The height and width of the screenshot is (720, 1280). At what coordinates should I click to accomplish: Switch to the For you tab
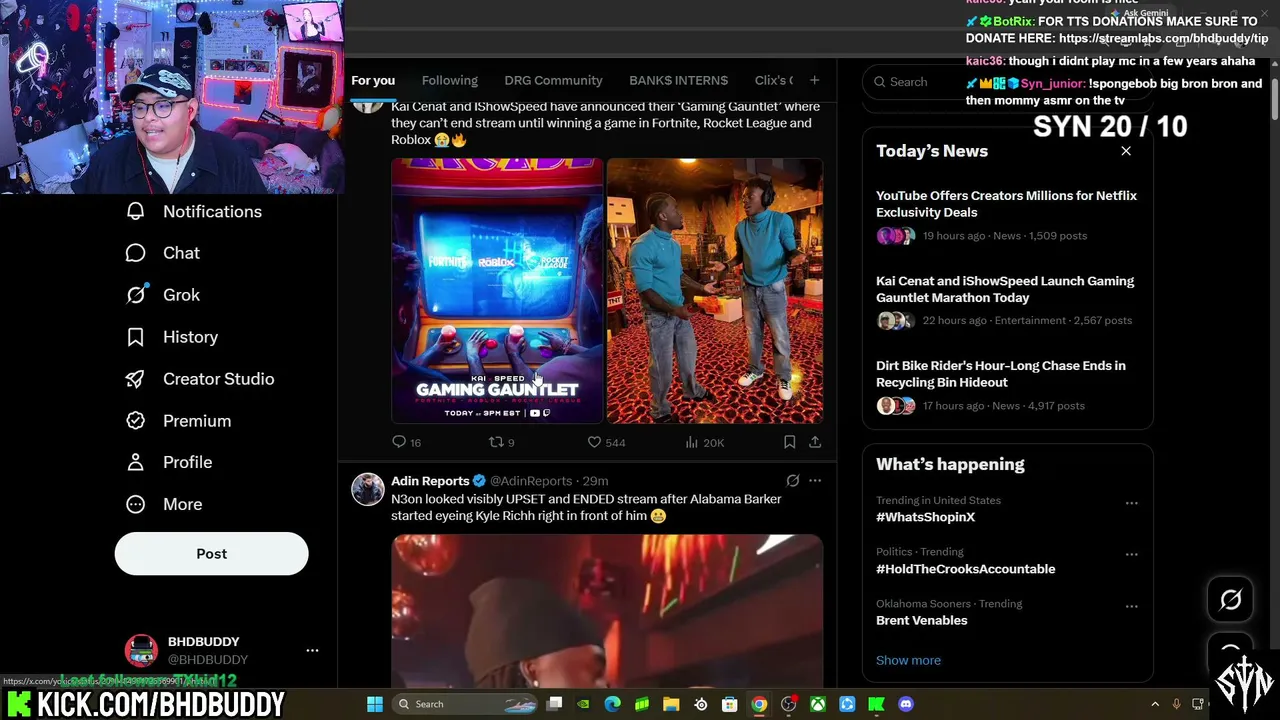(373, 80)
